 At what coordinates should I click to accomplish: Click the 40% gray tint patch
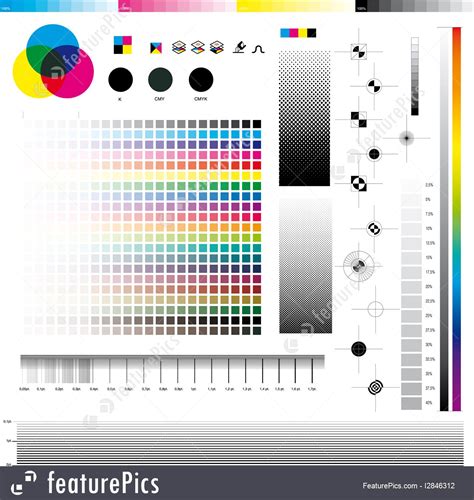411,403
